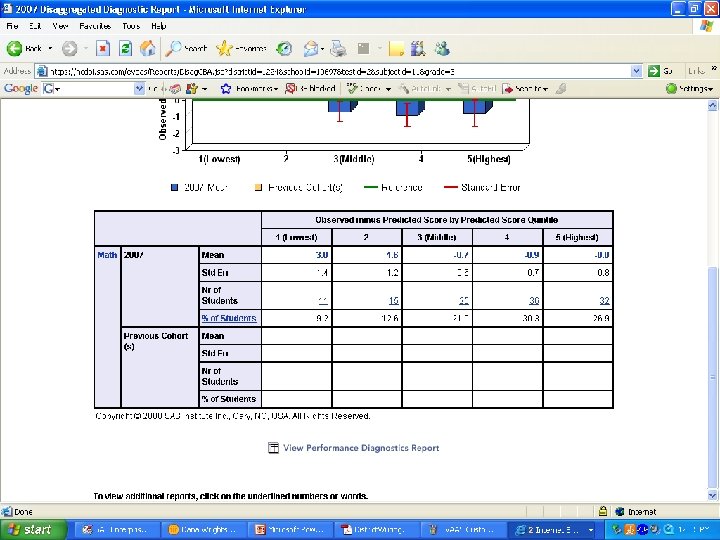Open browsing History
The width and height of the screenshot is (720, 540).
tap(284, 48)
